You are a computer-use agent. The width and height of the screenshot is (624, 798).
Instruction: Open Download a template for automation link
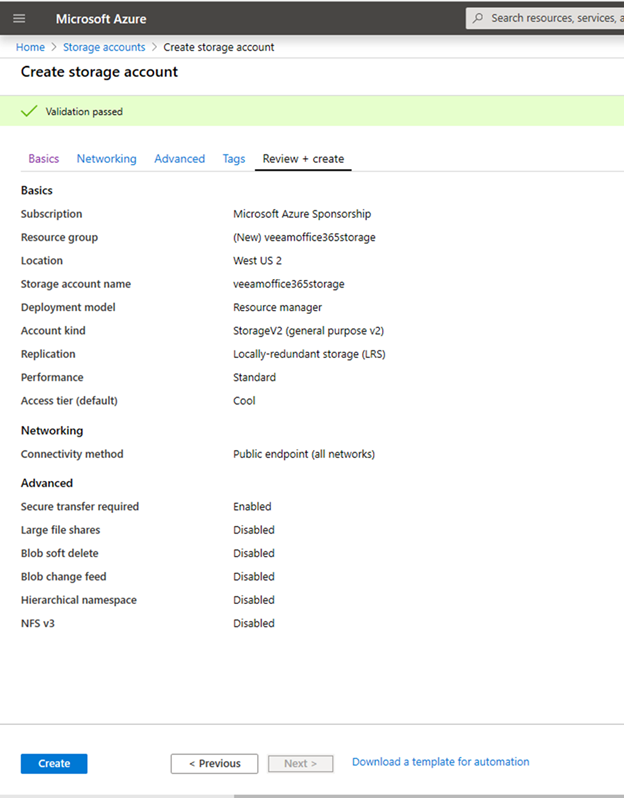coord(441,762)
